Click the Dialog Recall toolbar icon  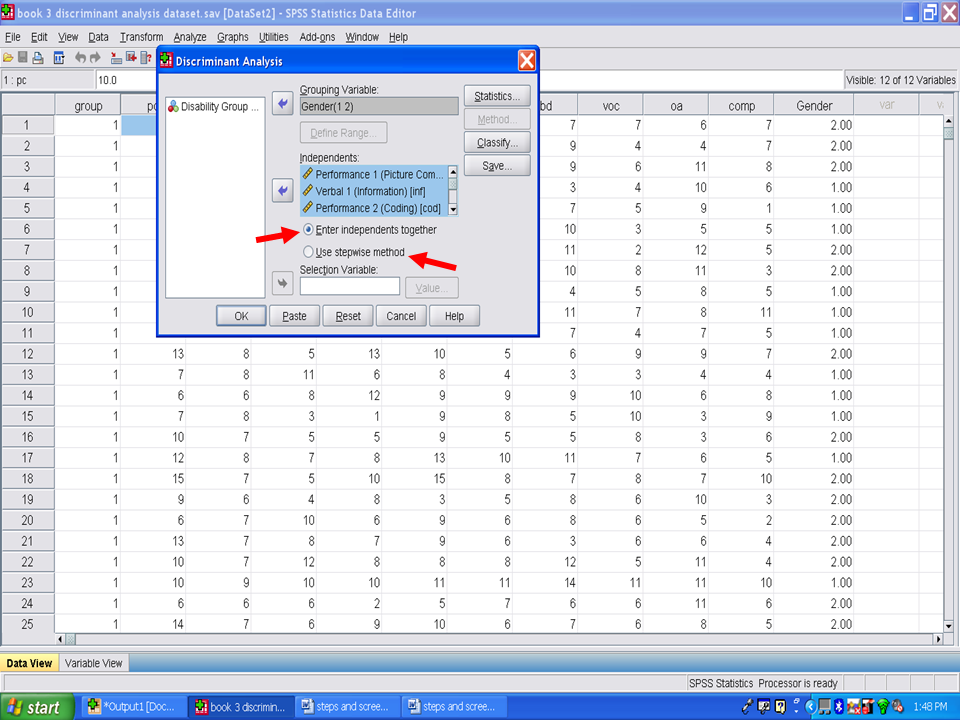click(x=59, y=58)
